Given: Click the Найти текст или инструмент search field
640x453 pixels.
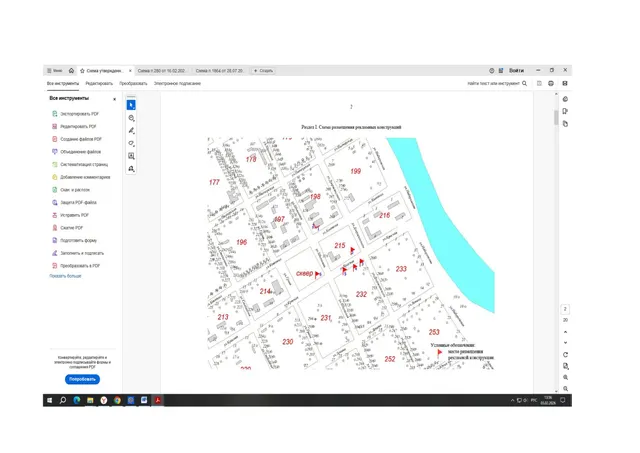Looking at the screenshot, I should (x=497, y=83).
